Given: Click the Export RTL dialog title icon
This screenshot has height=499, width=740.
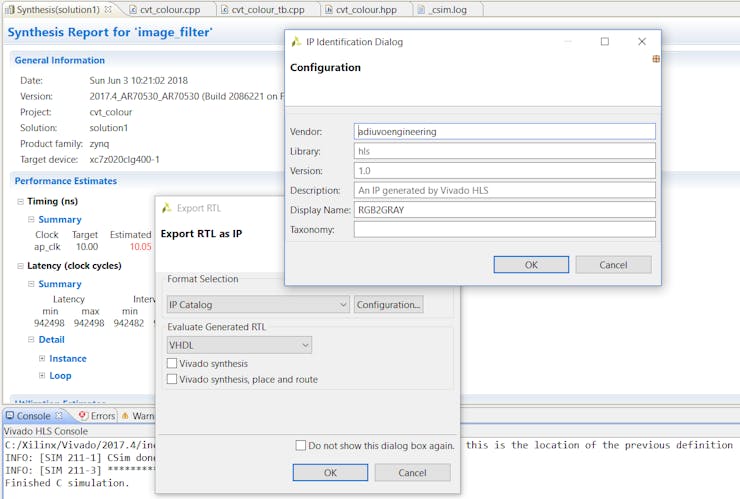Looking at the screenshot, I should [x=167, y=208].
